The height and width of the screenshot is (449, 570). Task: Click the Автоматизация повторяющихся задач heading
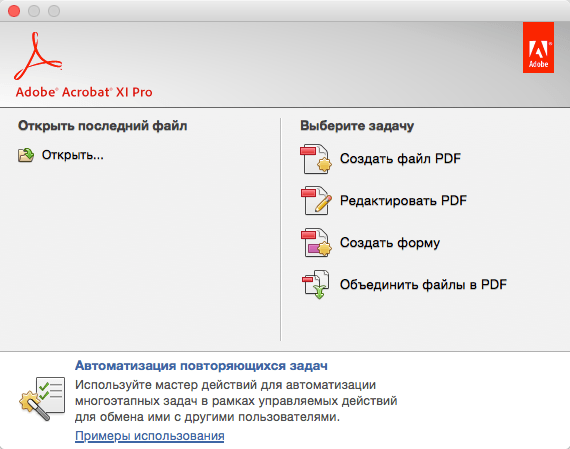point(201,366)
